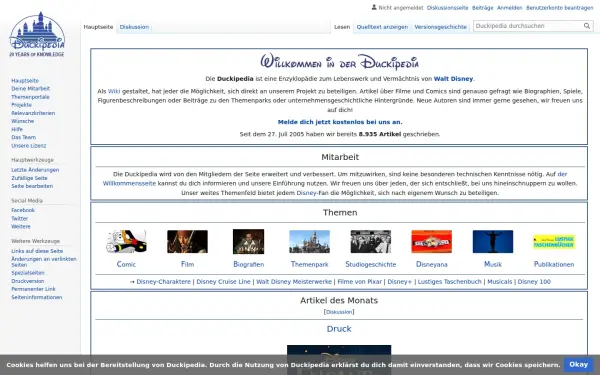Open the Druck article of the month

click(x=339, y=329)
